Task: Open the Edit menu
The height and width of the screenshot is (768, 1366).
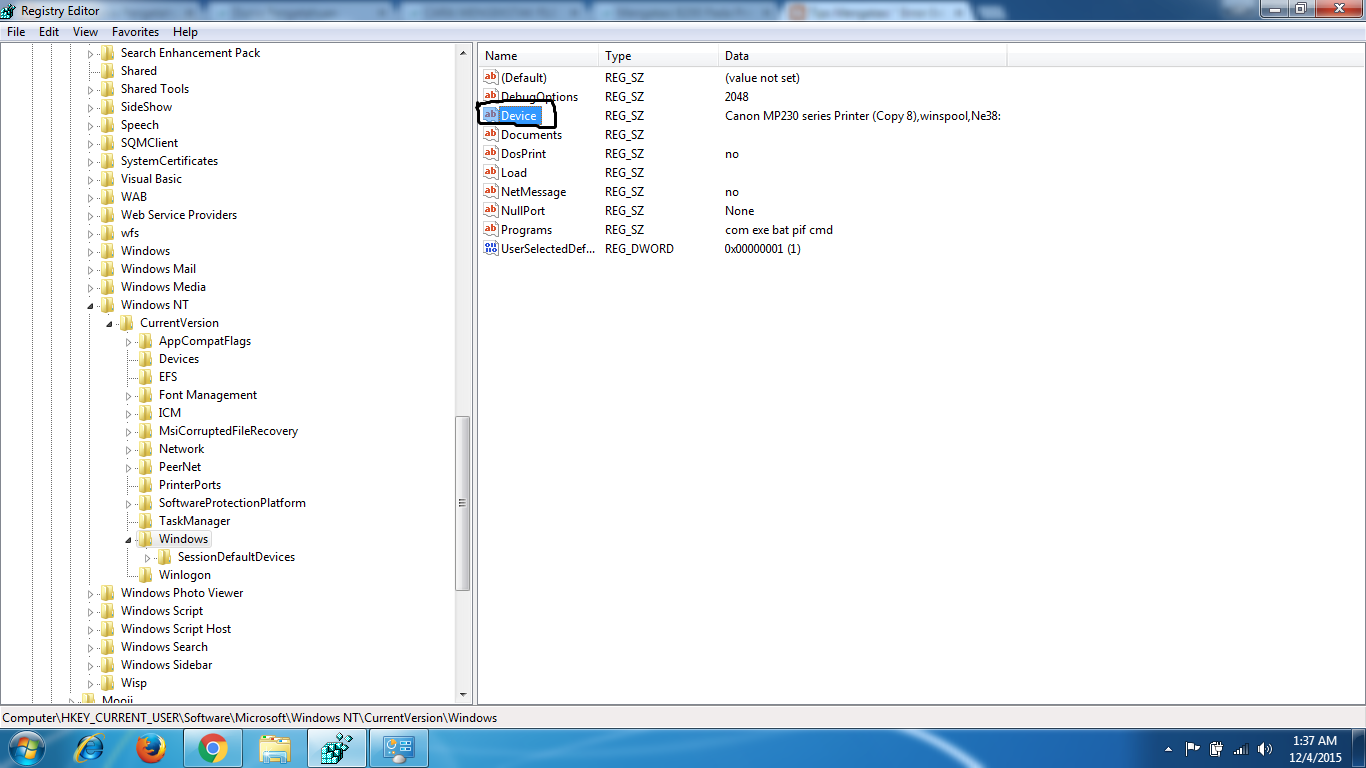Action: tap(49, 32)
